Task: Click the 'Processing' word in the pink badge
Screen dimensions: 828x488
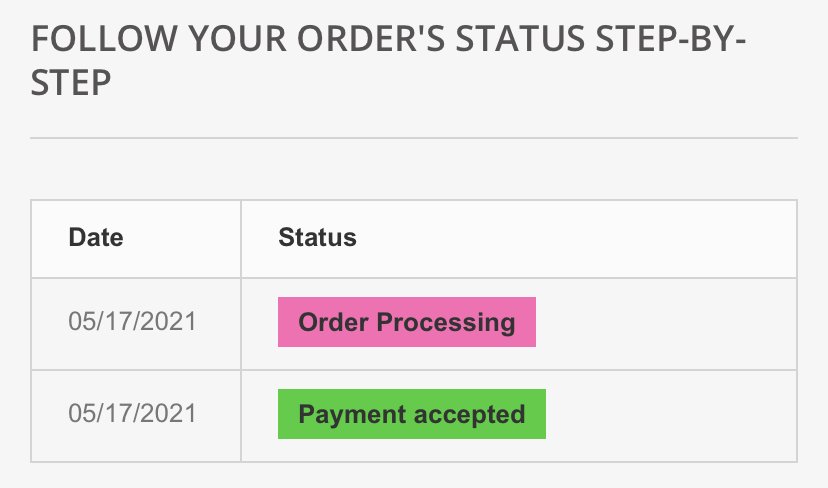Action: point(446,323)
